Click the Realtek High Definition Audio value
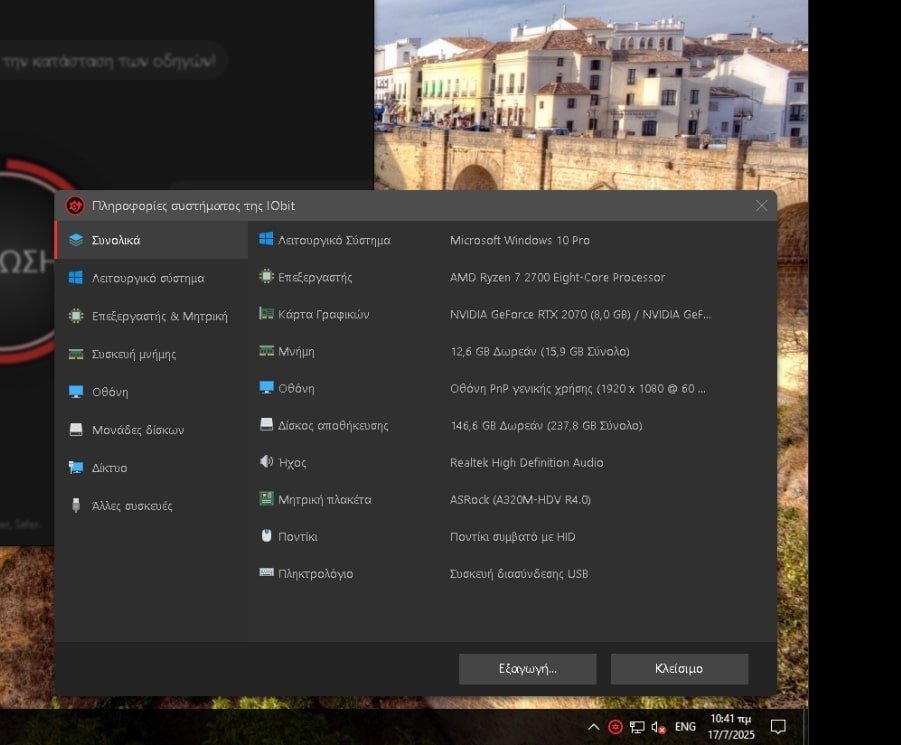 point(526,462)
